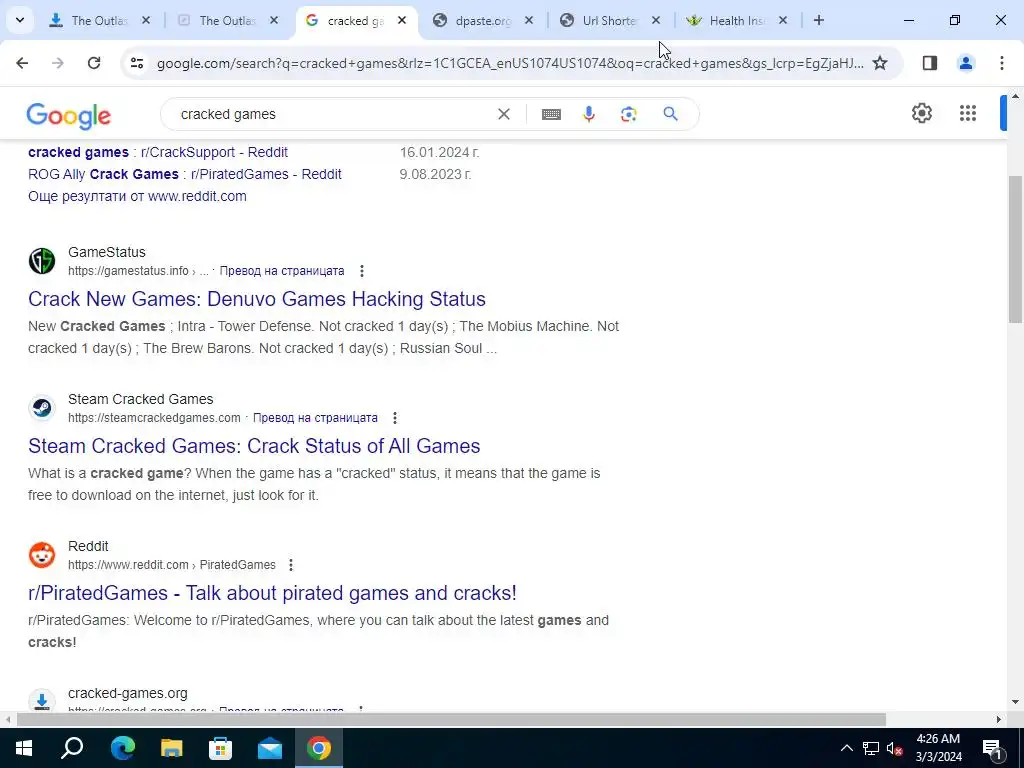Viewport: 1024px width, 768px height.
Task: Open Mail app from taskbar
Action: tap(269, 748)
